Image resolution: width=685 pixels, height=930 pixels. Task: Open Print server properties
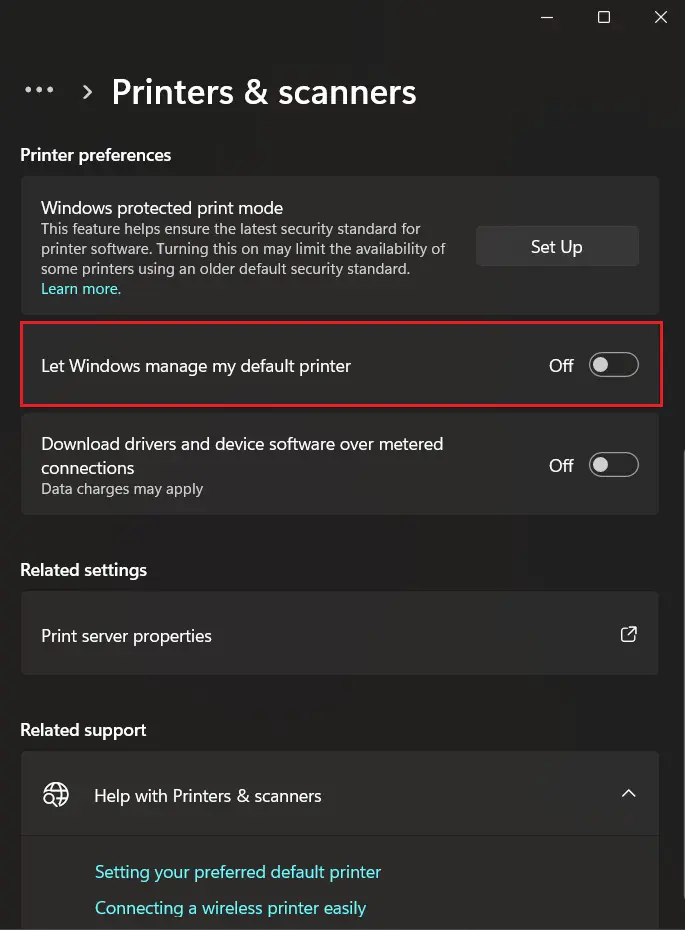126,635
